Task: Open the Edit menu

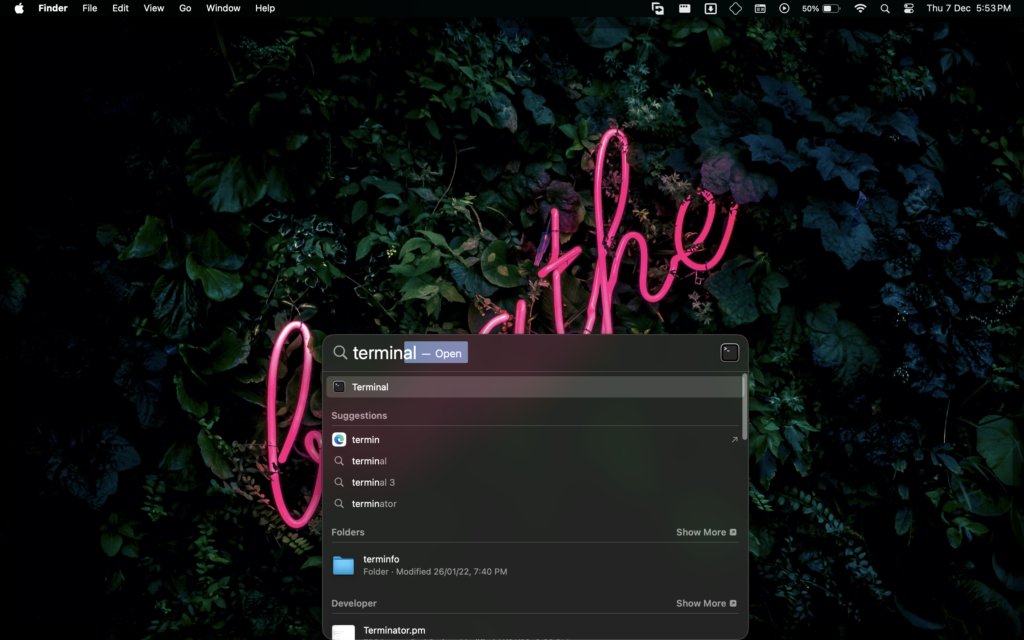Action: pos(120,8)
